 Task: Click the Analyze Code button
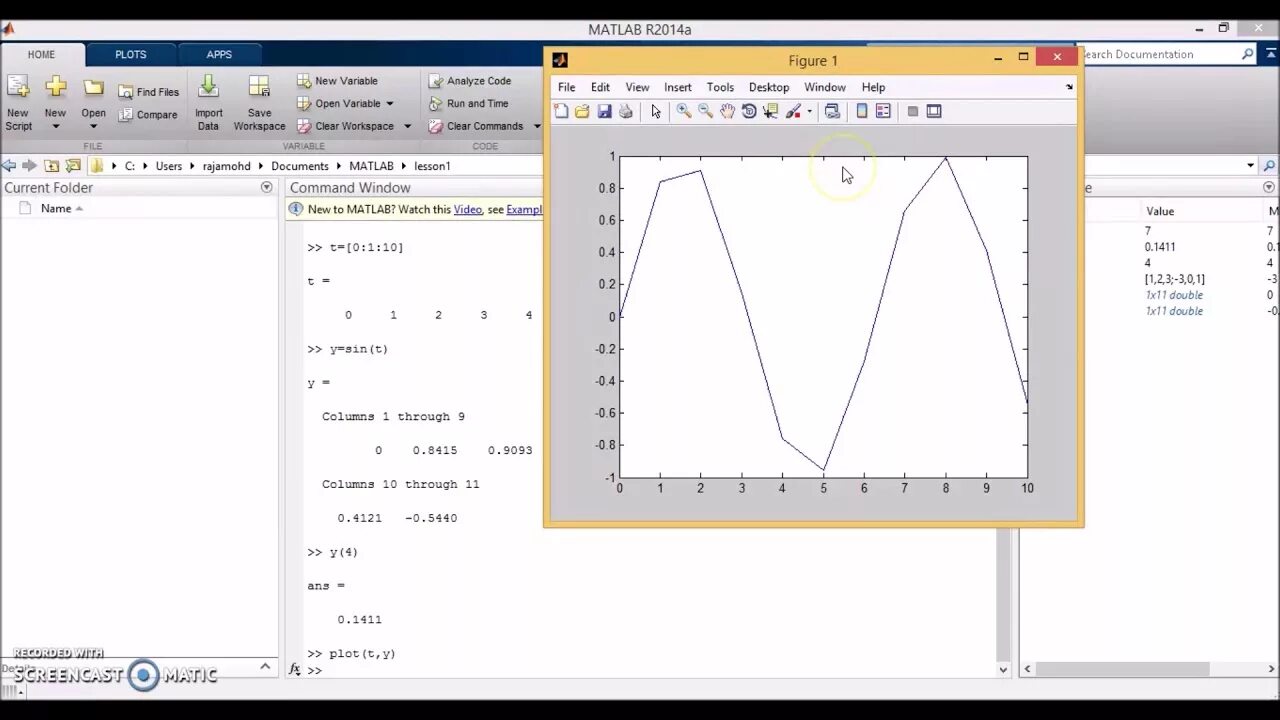click(x=469, y=81)
